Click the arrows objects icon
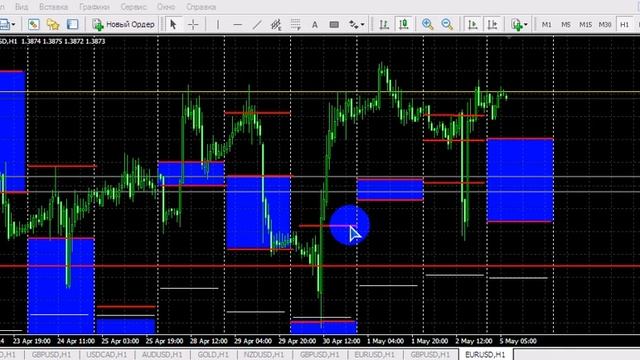This screenshot has width=640, height=360. point(353,24)
